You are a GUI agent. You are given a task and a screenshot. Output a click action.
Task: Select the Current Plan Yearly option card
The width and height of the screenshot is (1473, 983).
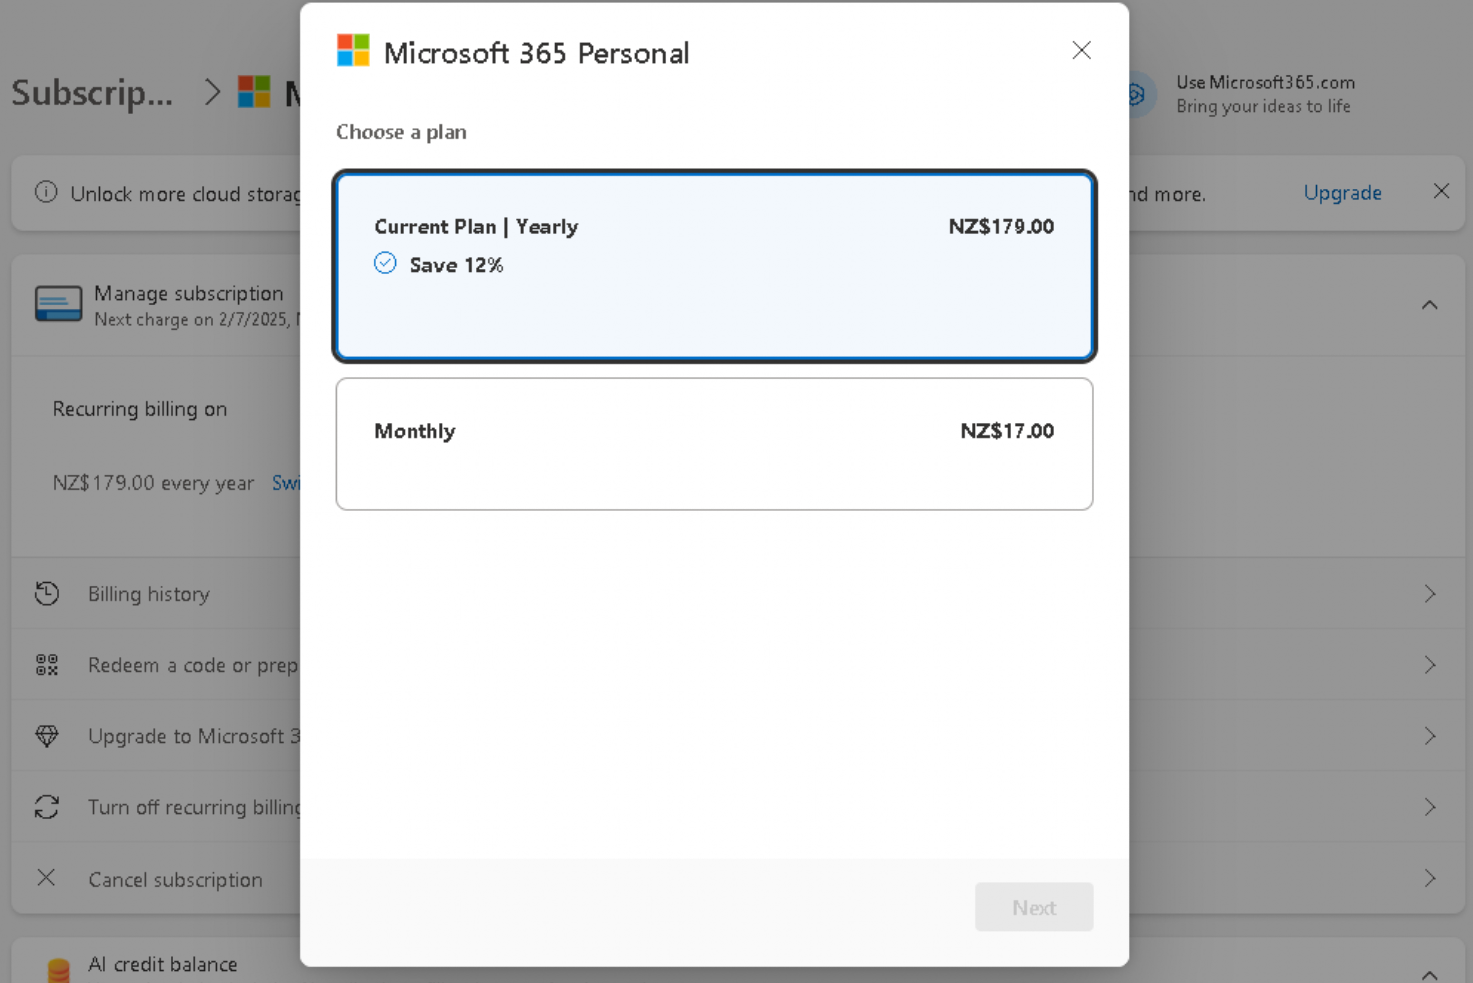[x=714, y=266]
